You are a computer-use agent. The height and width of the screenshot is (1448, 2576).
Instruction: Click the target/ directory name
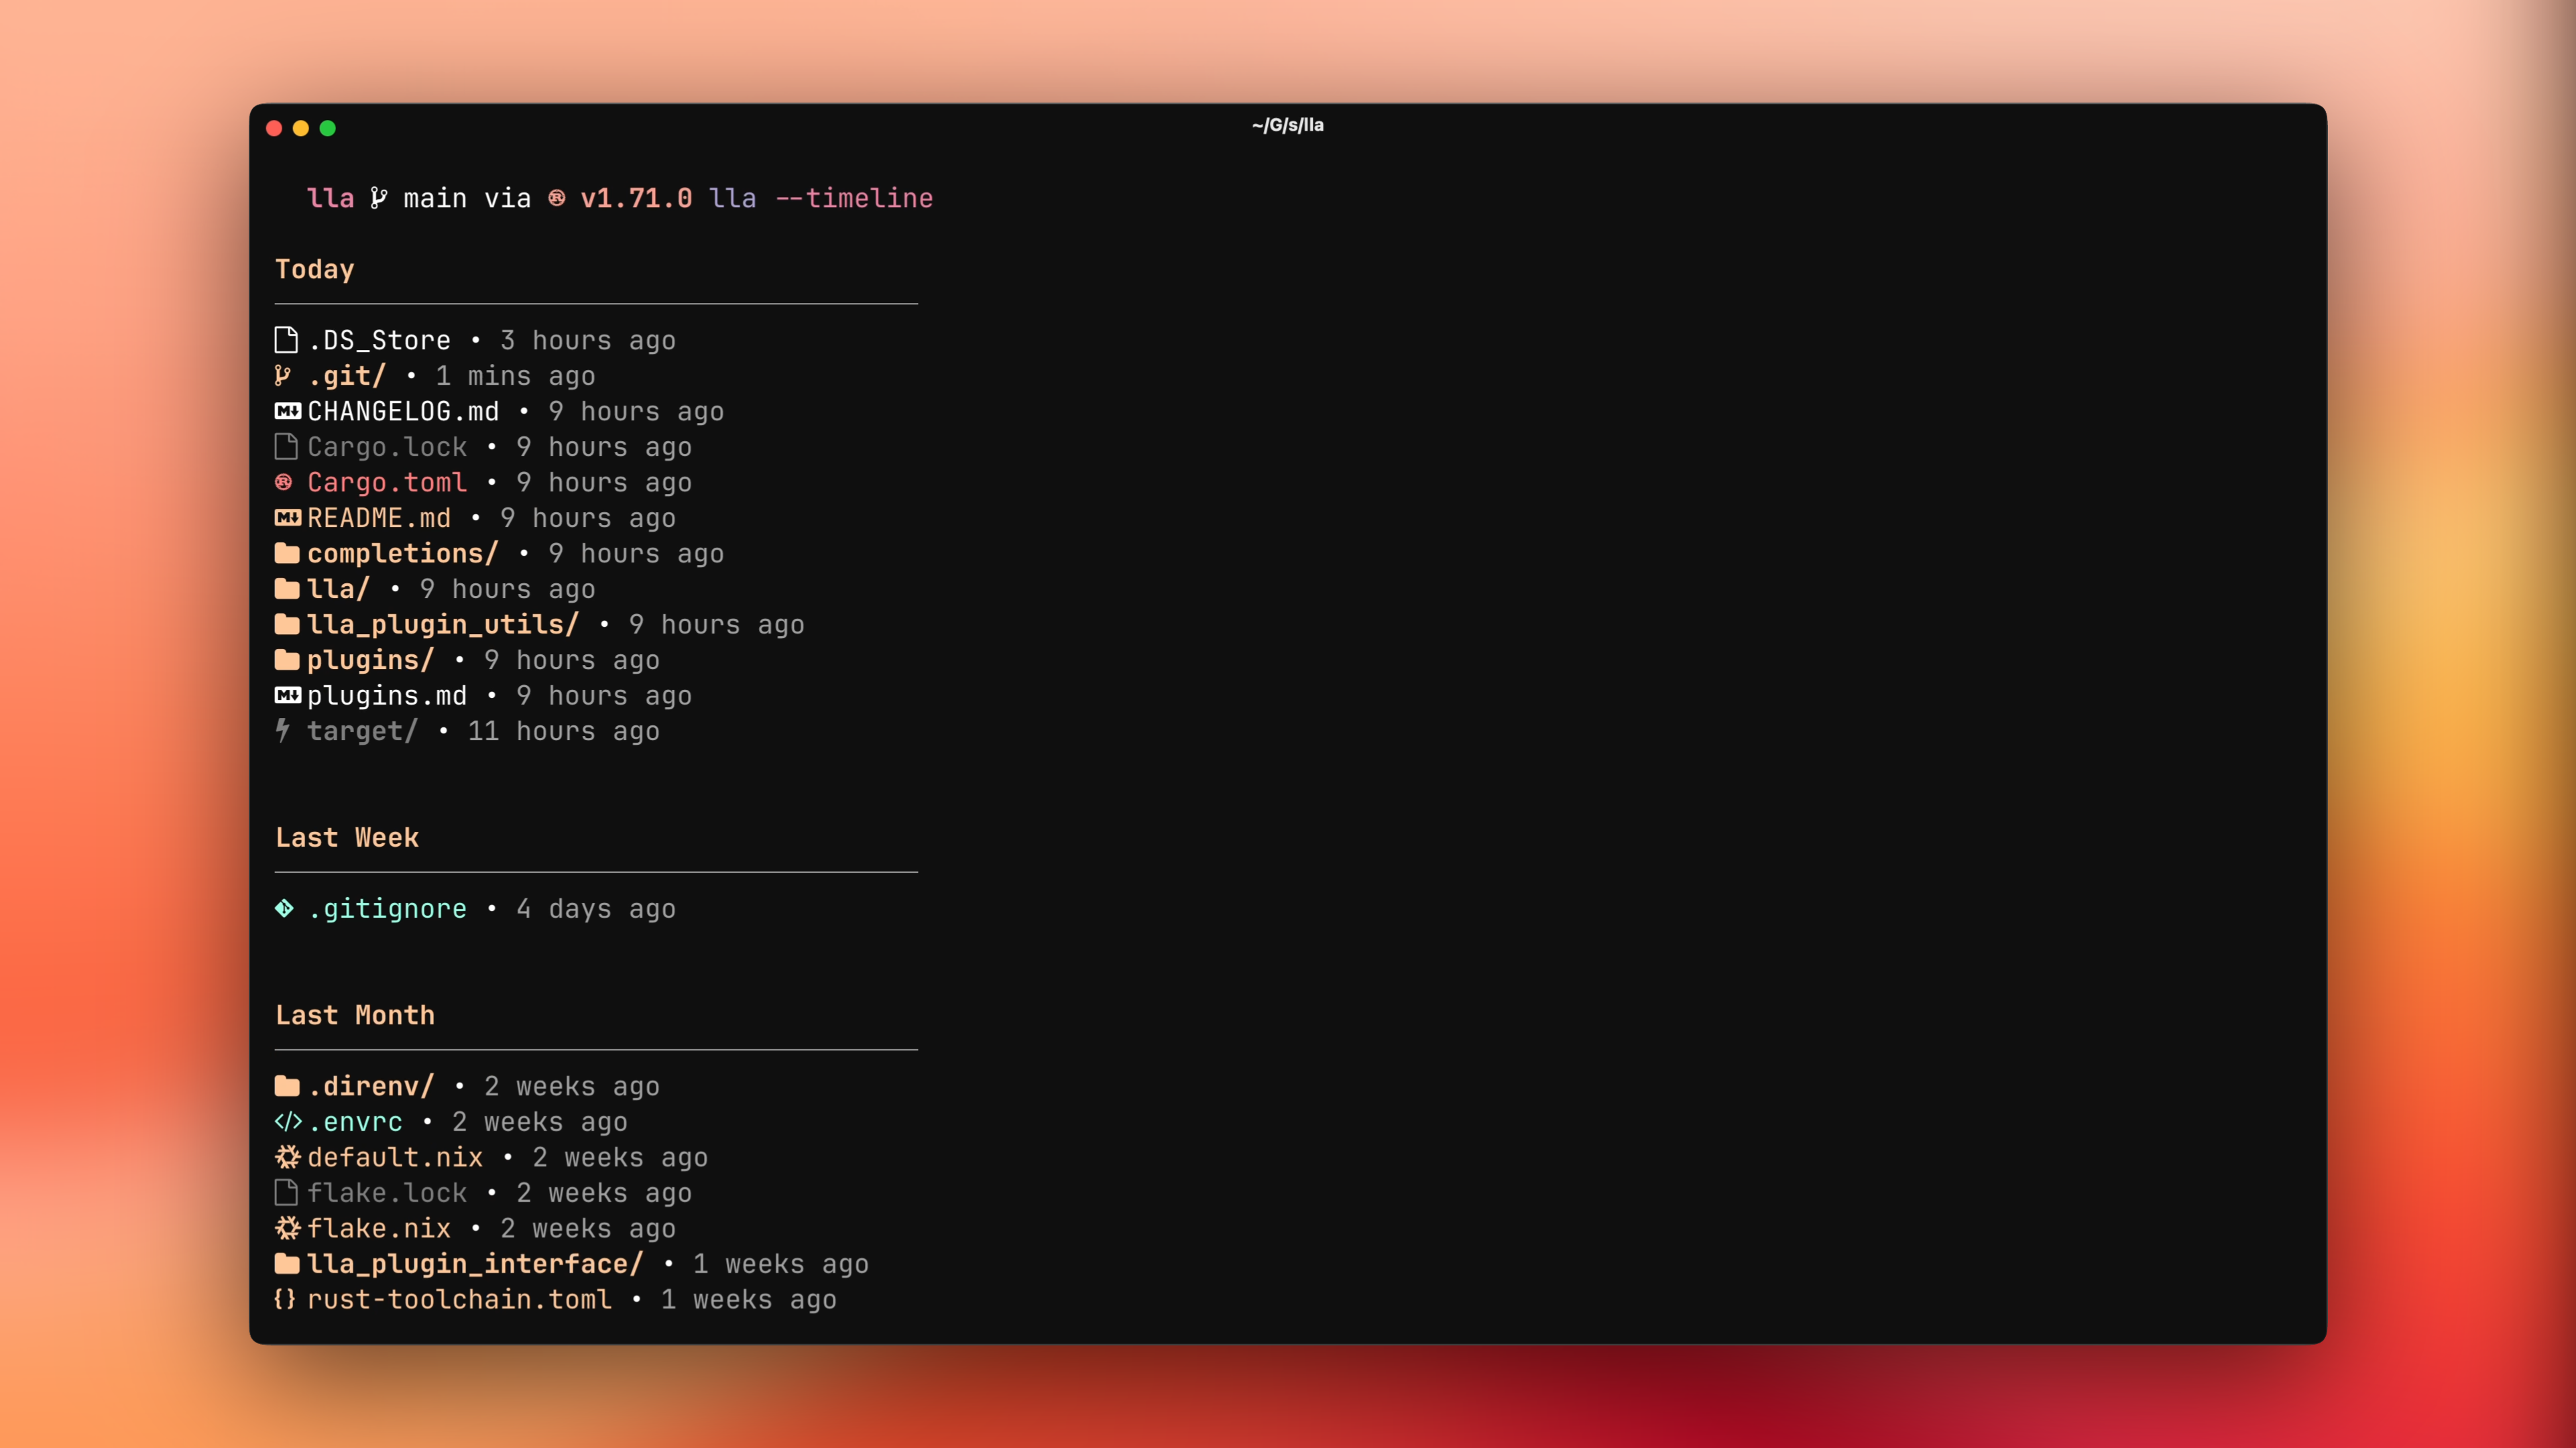pos(363,731)
